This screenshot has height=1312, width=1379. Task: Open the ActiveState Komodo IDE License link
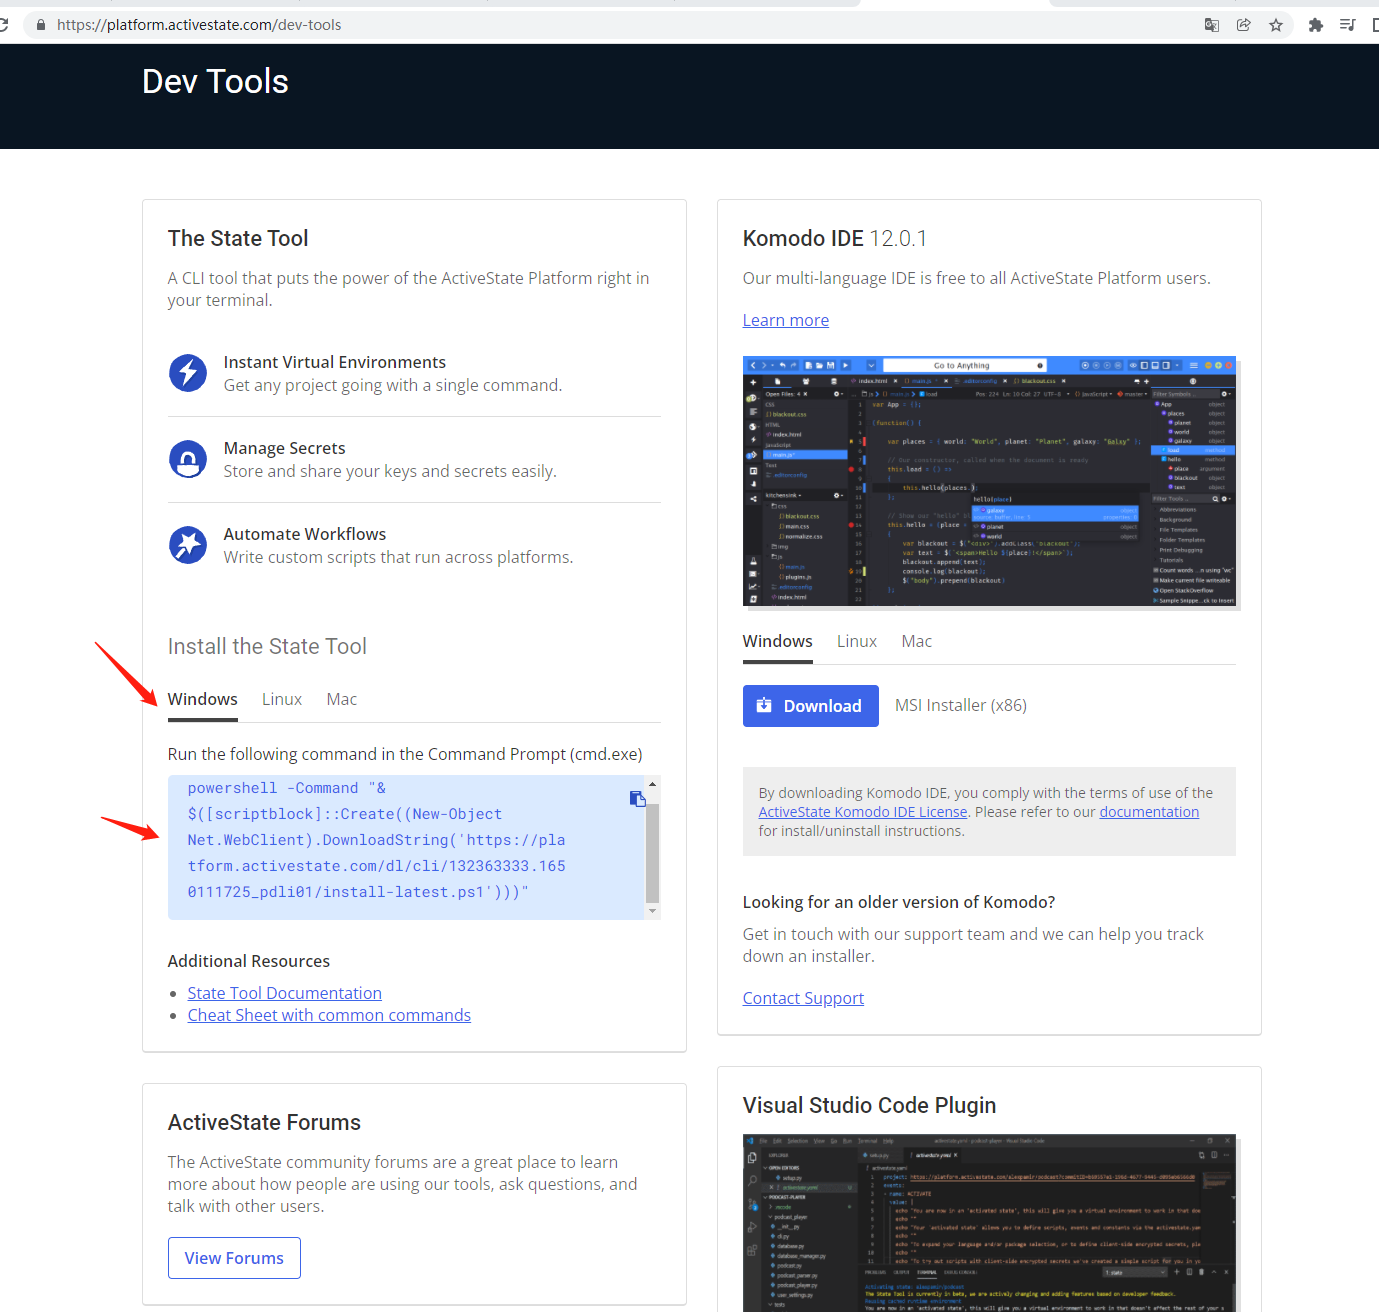(x=863, y=812)
